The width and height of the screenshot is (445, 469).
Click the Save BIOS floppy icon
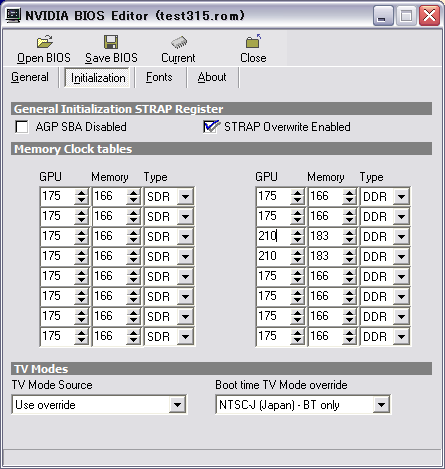tap(111, 42)
